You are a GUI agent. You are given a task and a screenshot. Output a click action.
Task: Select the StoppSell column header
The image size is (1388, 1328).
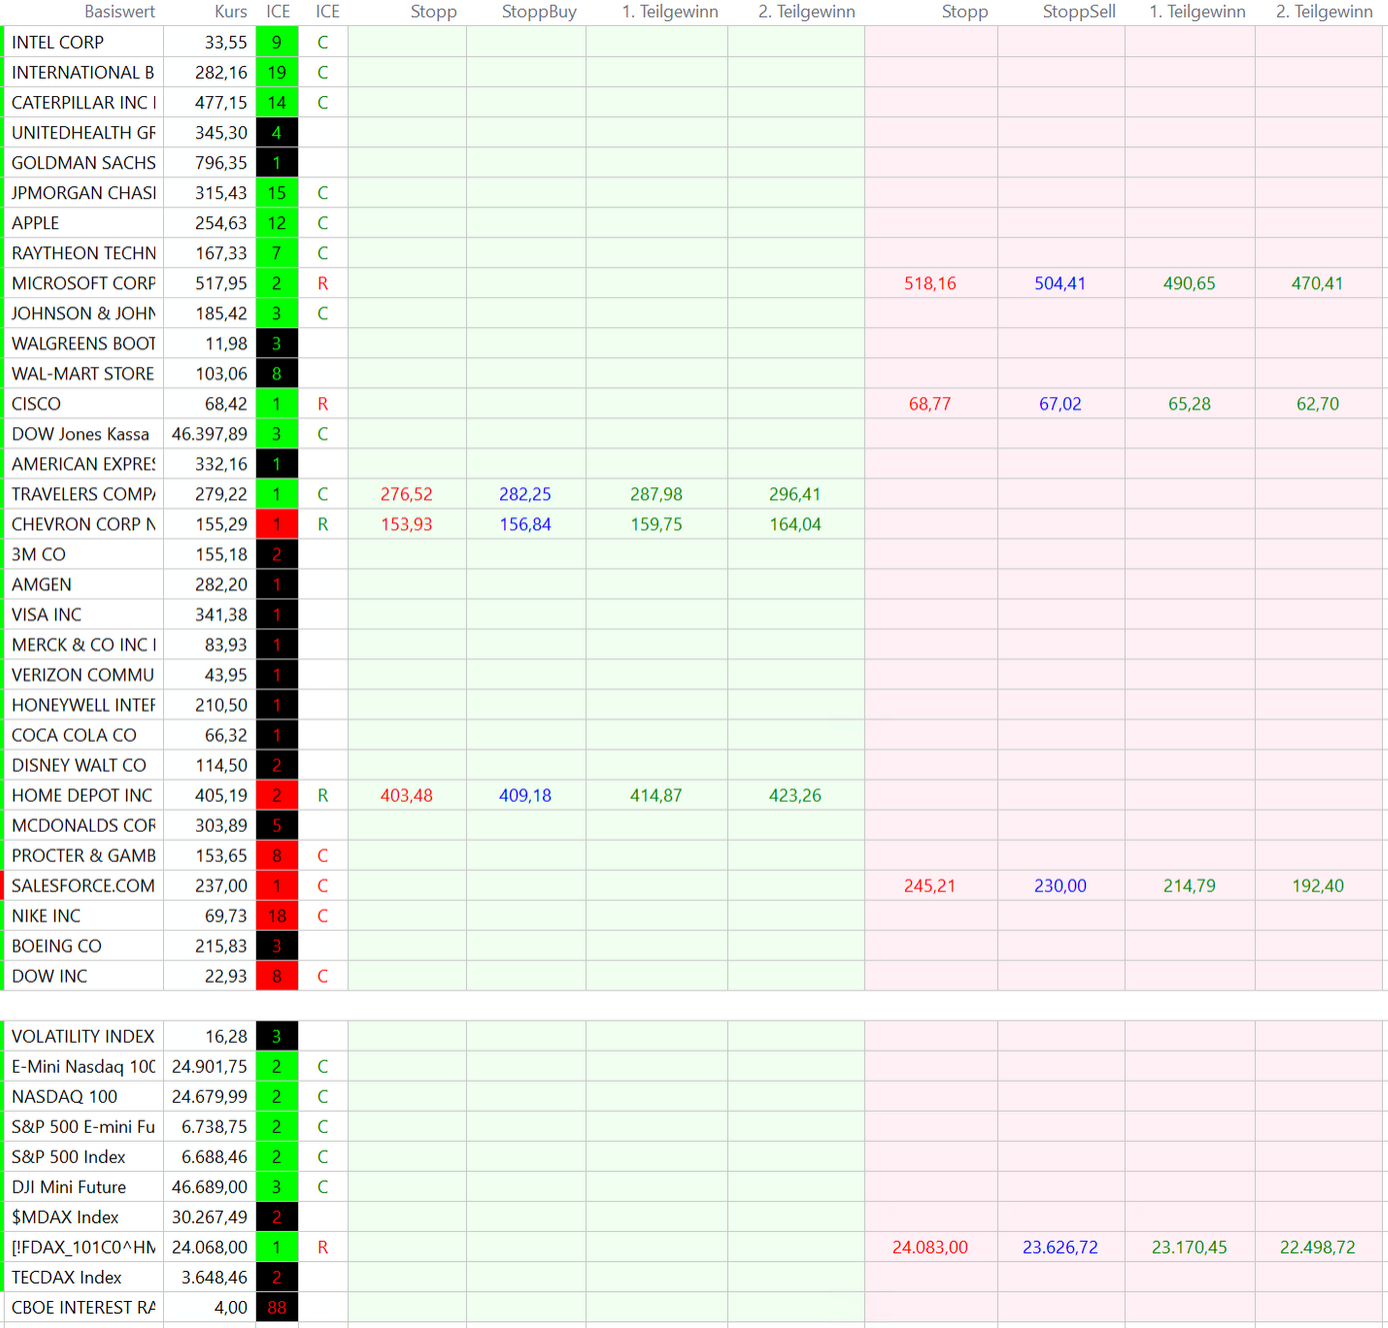point(1078,12)
